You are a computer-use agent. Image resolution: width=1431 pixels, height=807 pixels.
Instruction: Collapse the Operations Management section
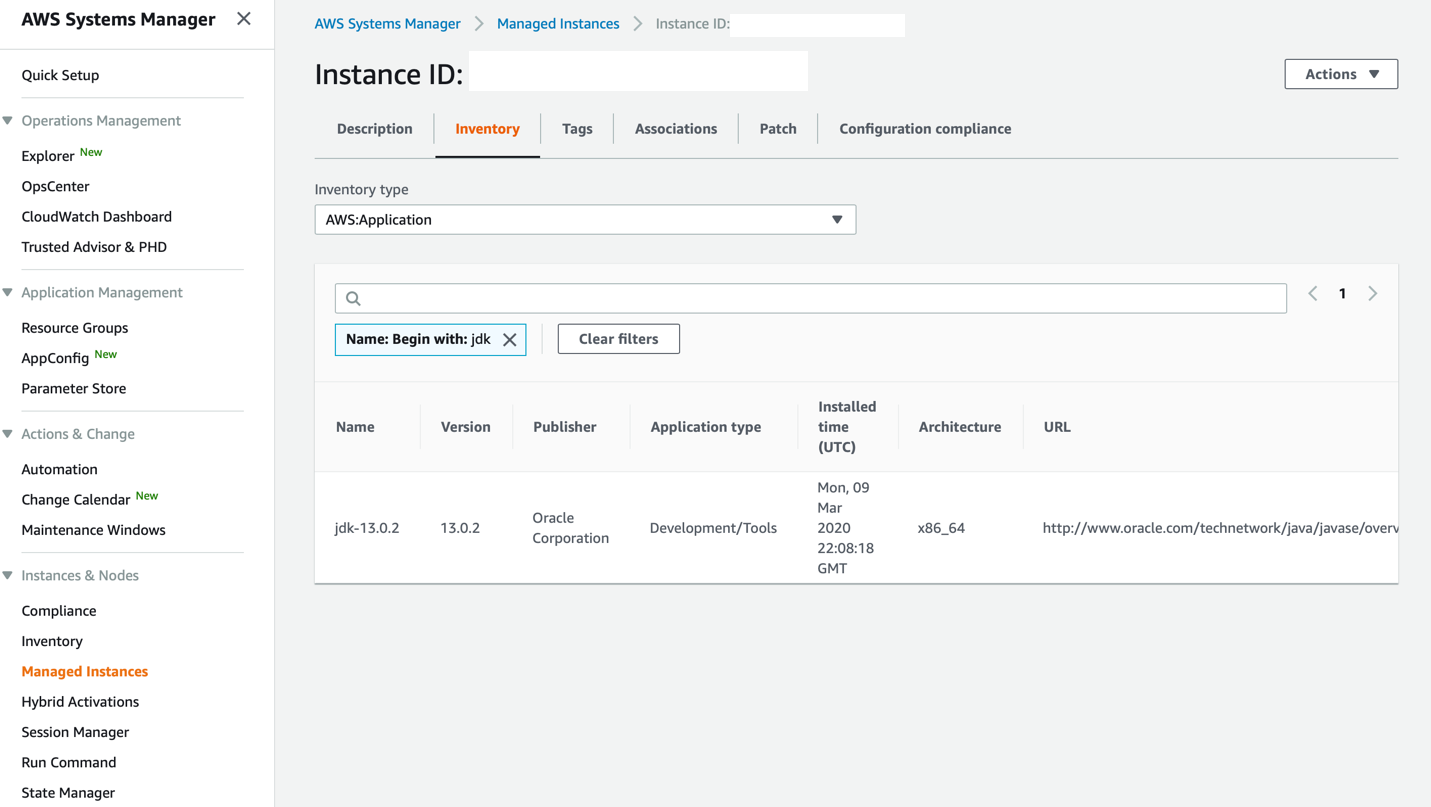(9, 120)
